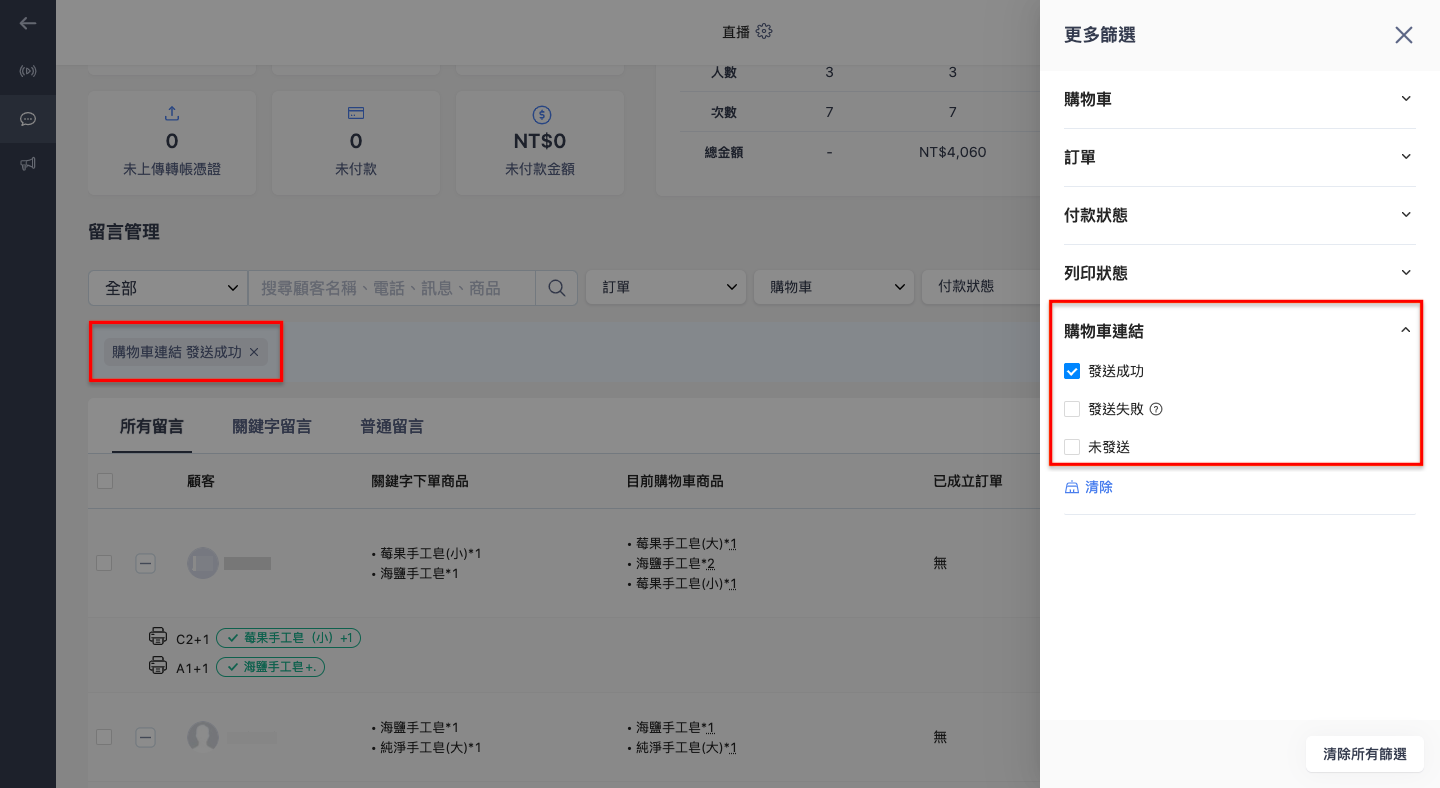Click 清除所有篩選 button
Screen dimensions: 1440x788
[1365, 754]
